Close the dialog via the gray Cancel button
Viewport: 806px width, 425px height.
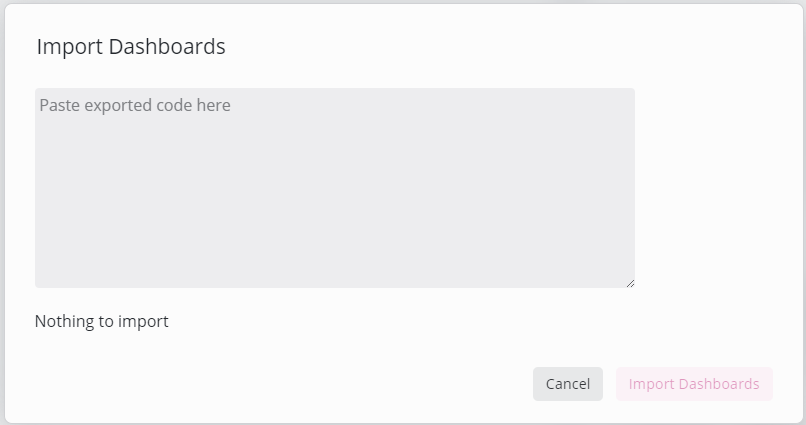[x=567, y=384]
